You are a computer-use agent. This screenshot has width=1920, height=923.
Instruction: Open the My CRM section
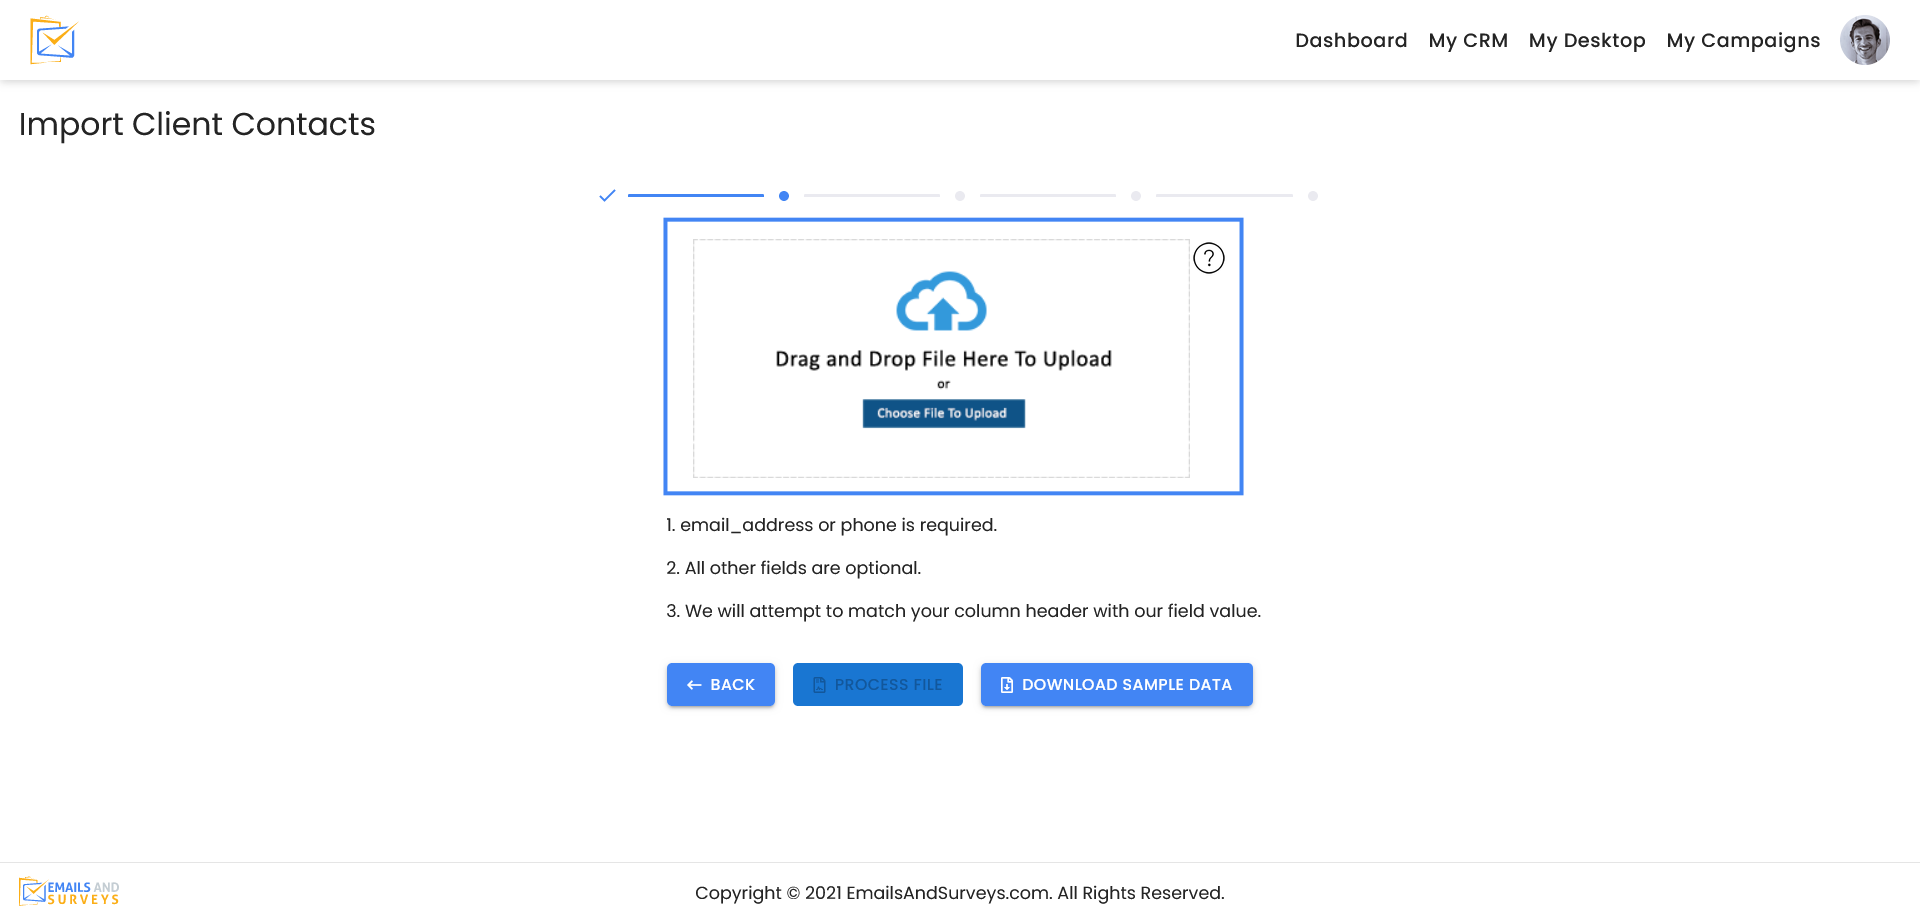tap(1468, 40)
